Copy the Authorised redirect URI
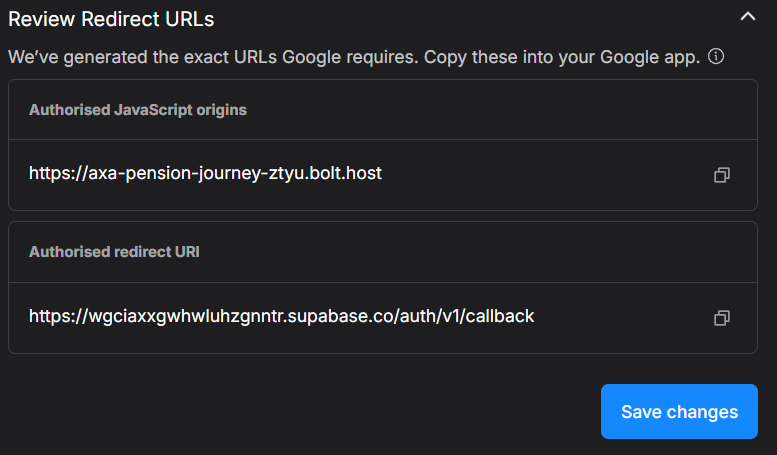Viewport: 777px width, 455px height. [721, 317]
